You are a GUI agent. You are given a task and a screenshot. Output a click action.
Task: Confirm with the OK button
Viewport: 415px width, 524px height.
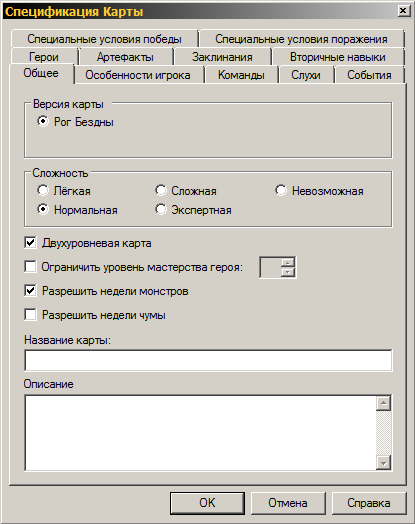pos(208,503)
